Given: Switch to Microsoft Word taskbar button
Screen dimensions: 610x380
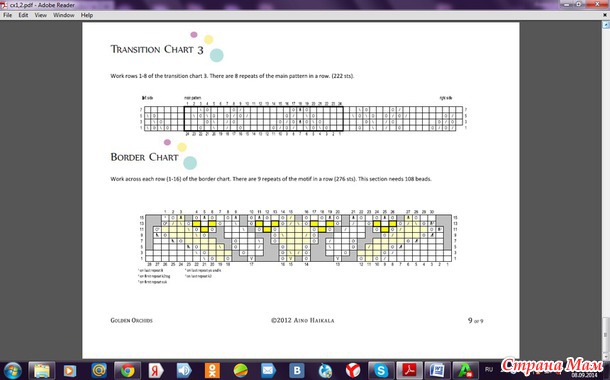Looking at the screenshot, I should [437, 371].
